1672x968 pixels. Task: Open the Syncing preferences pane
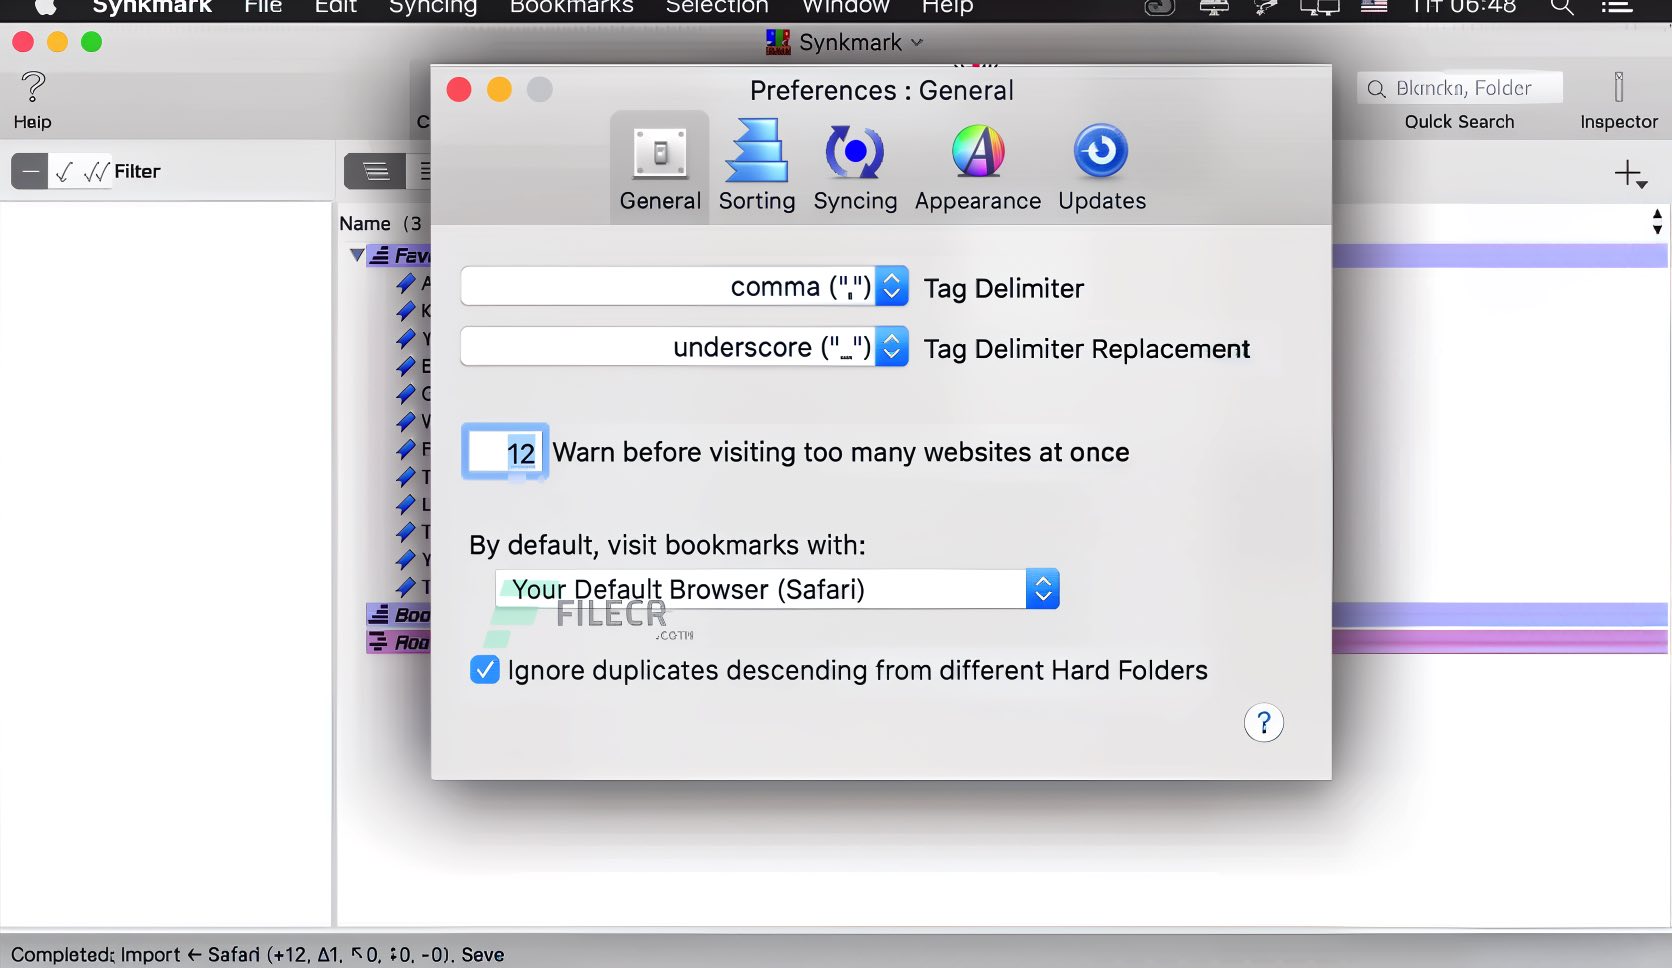855,166
